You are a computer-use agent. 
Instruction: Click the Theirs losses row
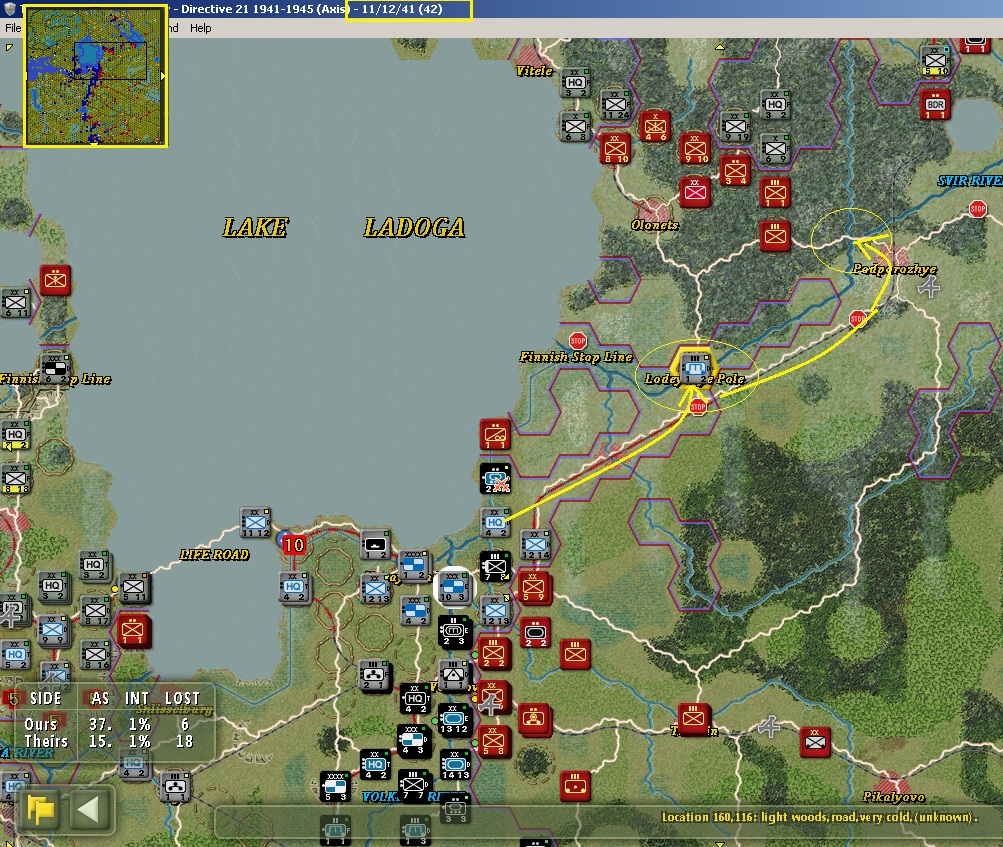(109, 741)
